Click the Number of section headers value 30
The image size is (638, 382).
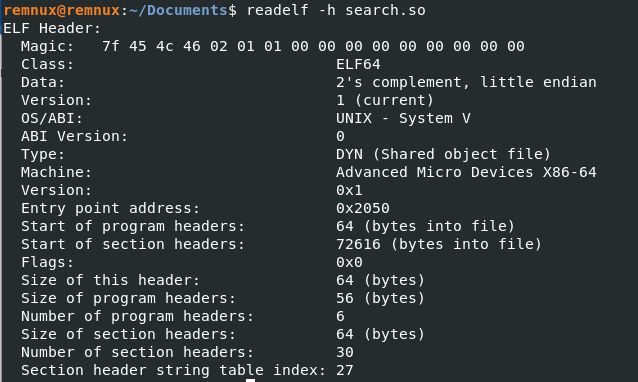point(345,352)
